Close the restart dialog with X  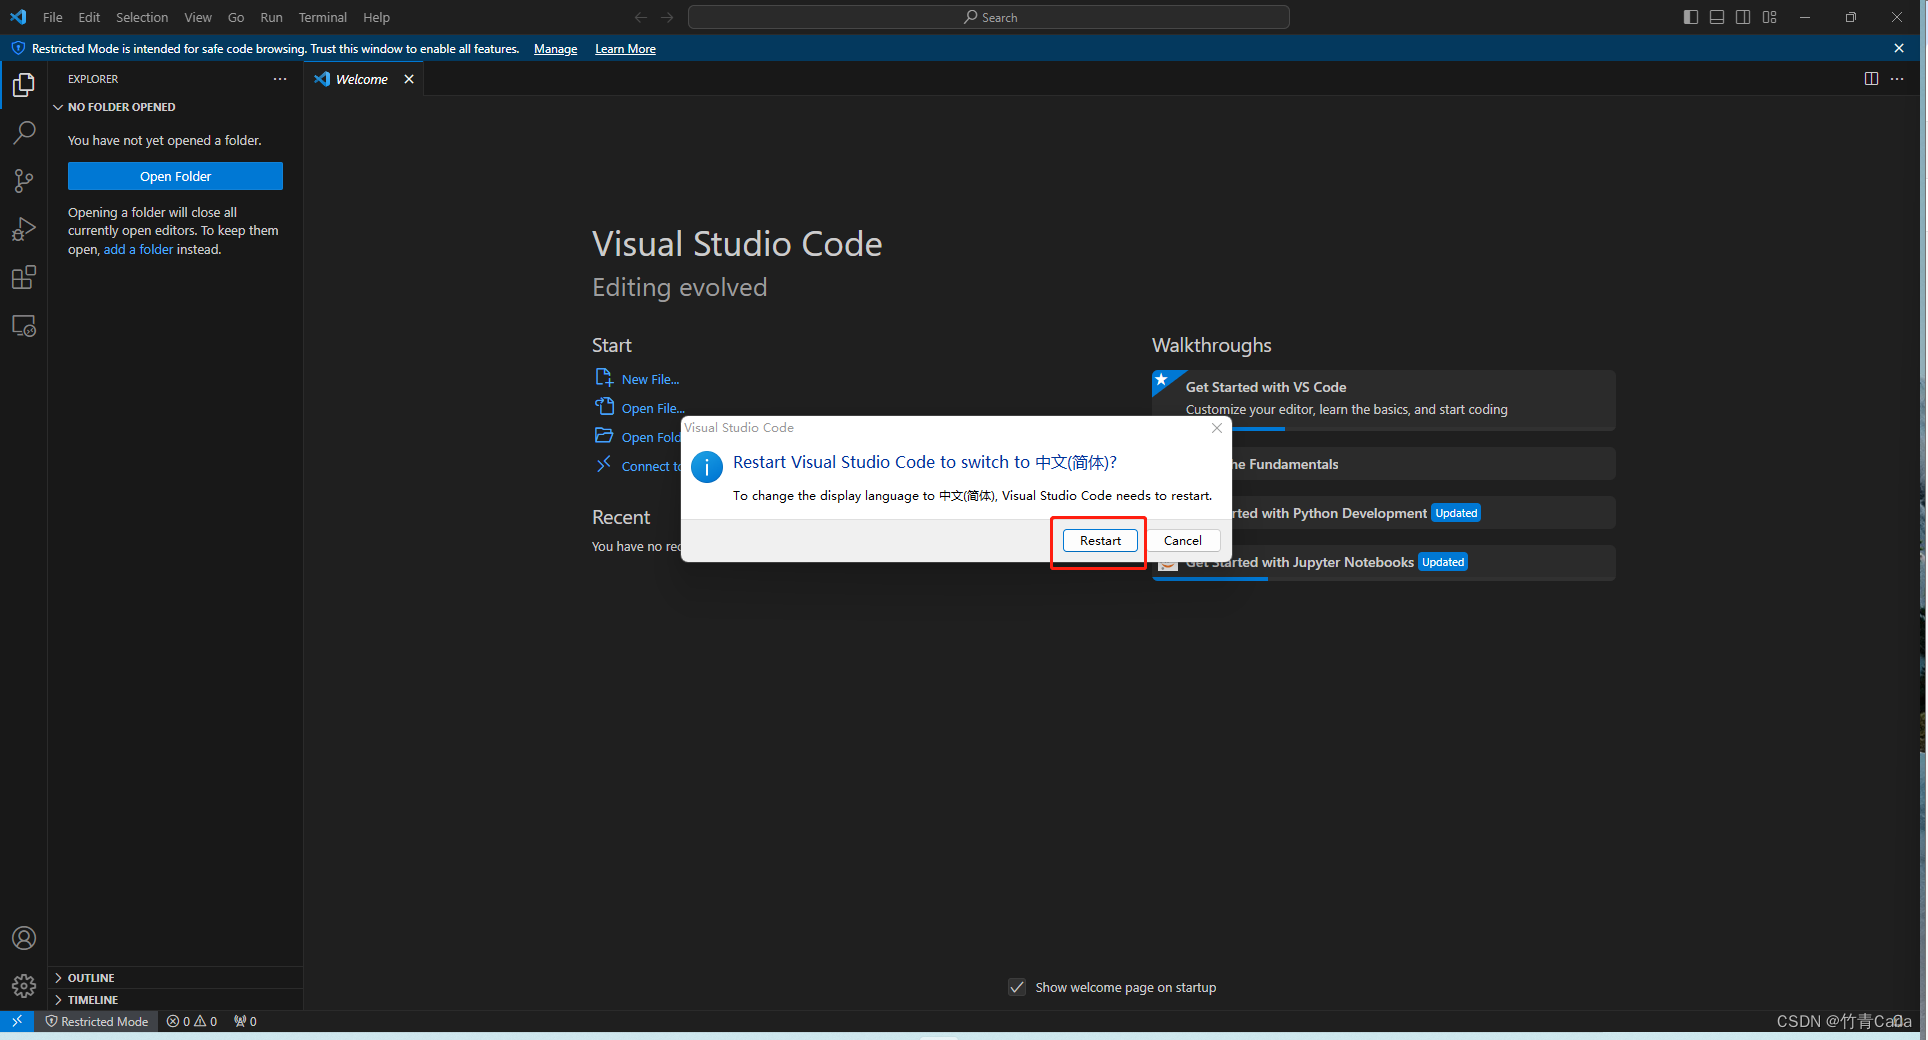click(x=1217, y=428)
